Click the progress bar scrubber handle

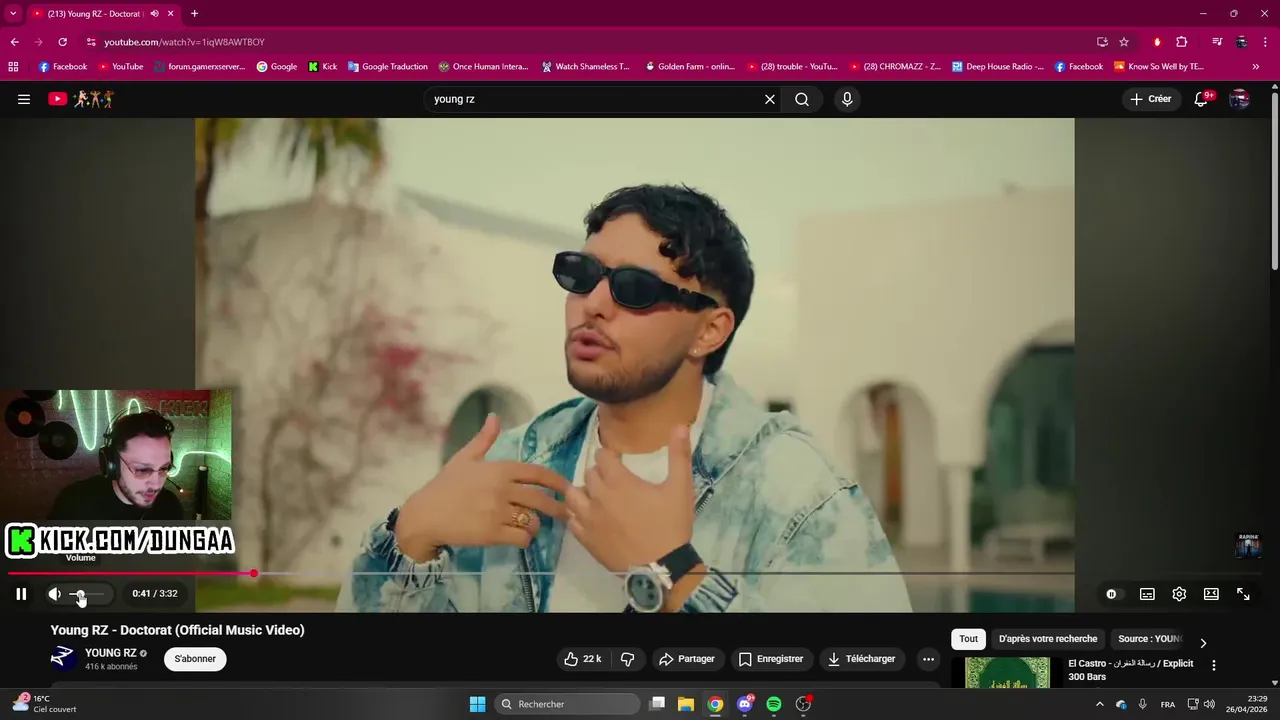(254, 573)
